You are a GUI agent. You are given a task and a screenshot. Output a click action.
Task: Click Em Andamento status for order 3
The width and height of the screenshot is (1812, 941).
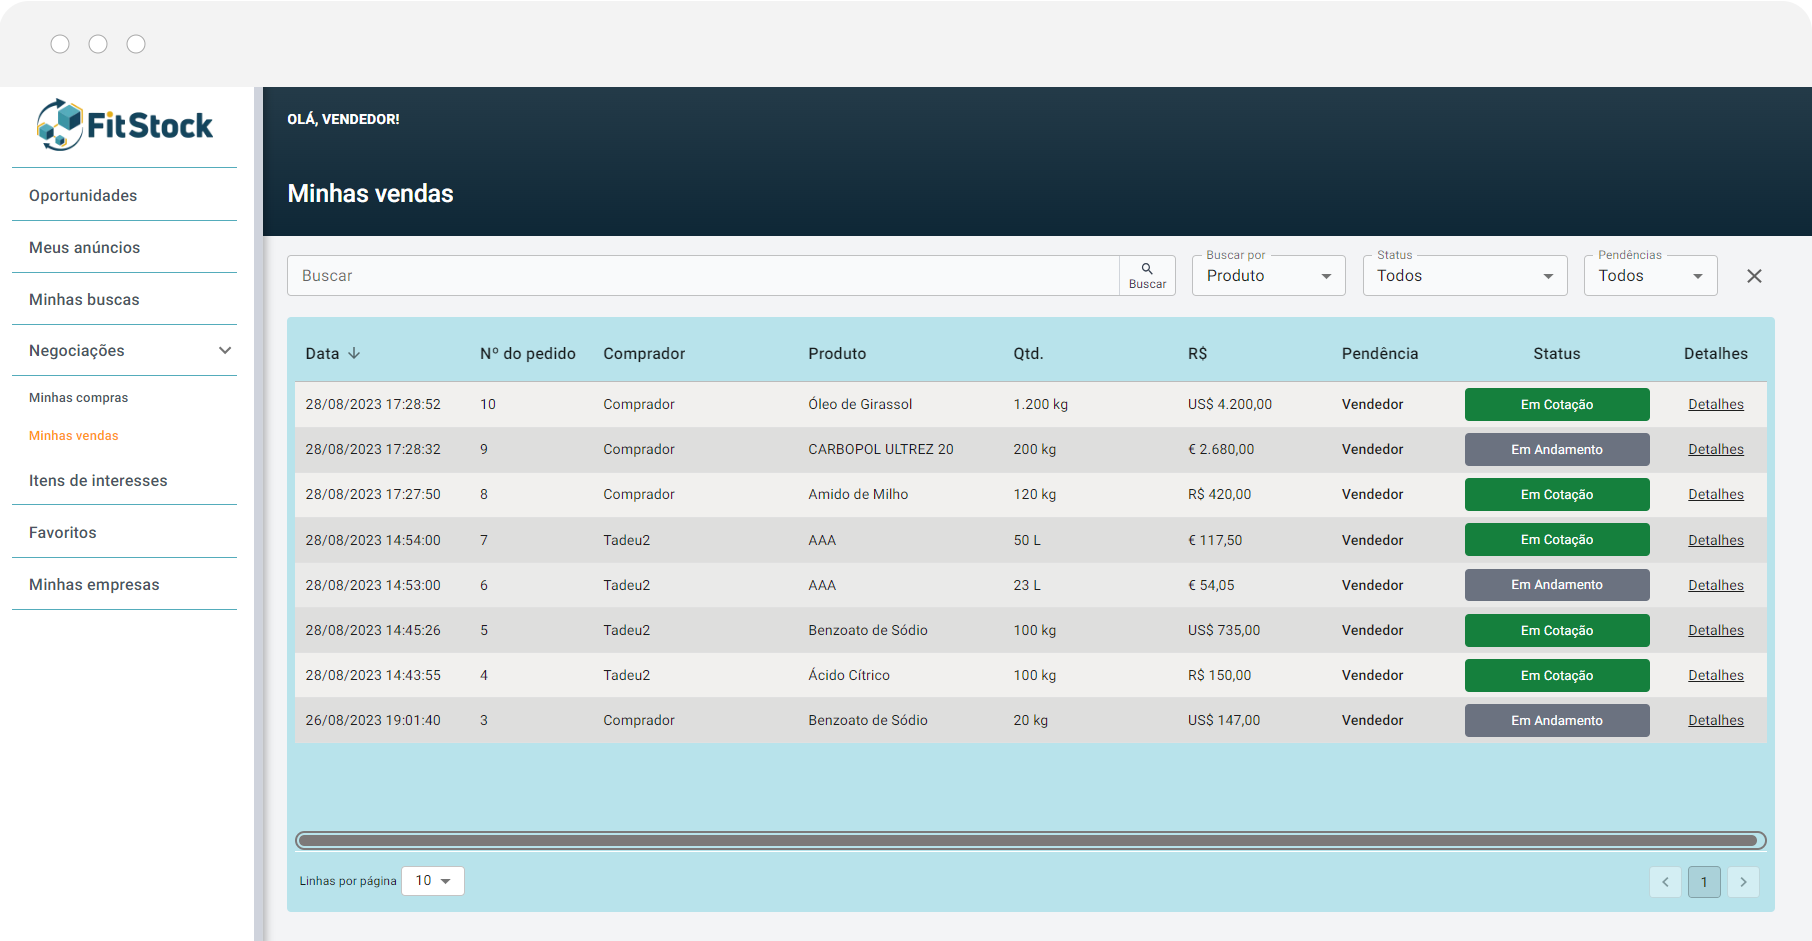[1556, 721]
